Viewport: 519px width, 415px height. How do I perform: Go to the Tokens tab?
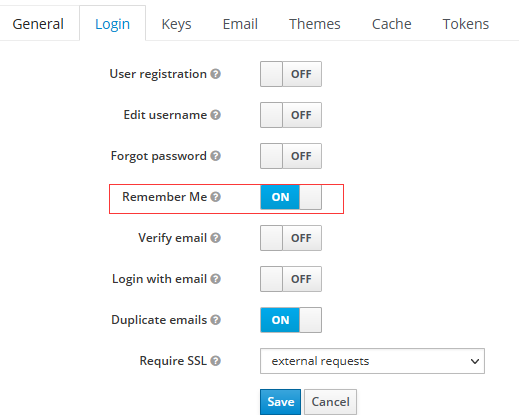pyautogui.click(x=465, y=24)
